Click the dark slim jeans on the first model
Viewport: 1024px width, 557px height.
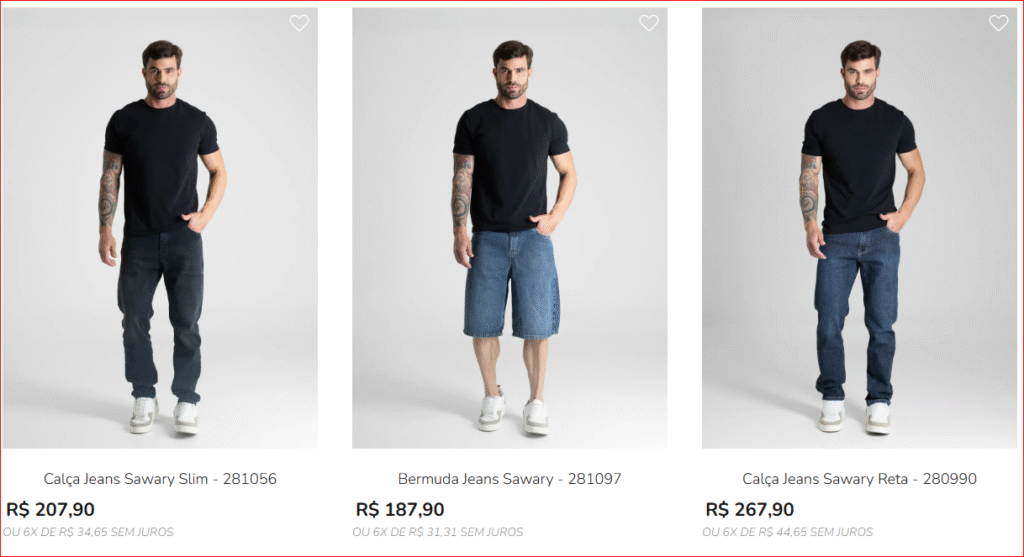click(x=160, y=310)
